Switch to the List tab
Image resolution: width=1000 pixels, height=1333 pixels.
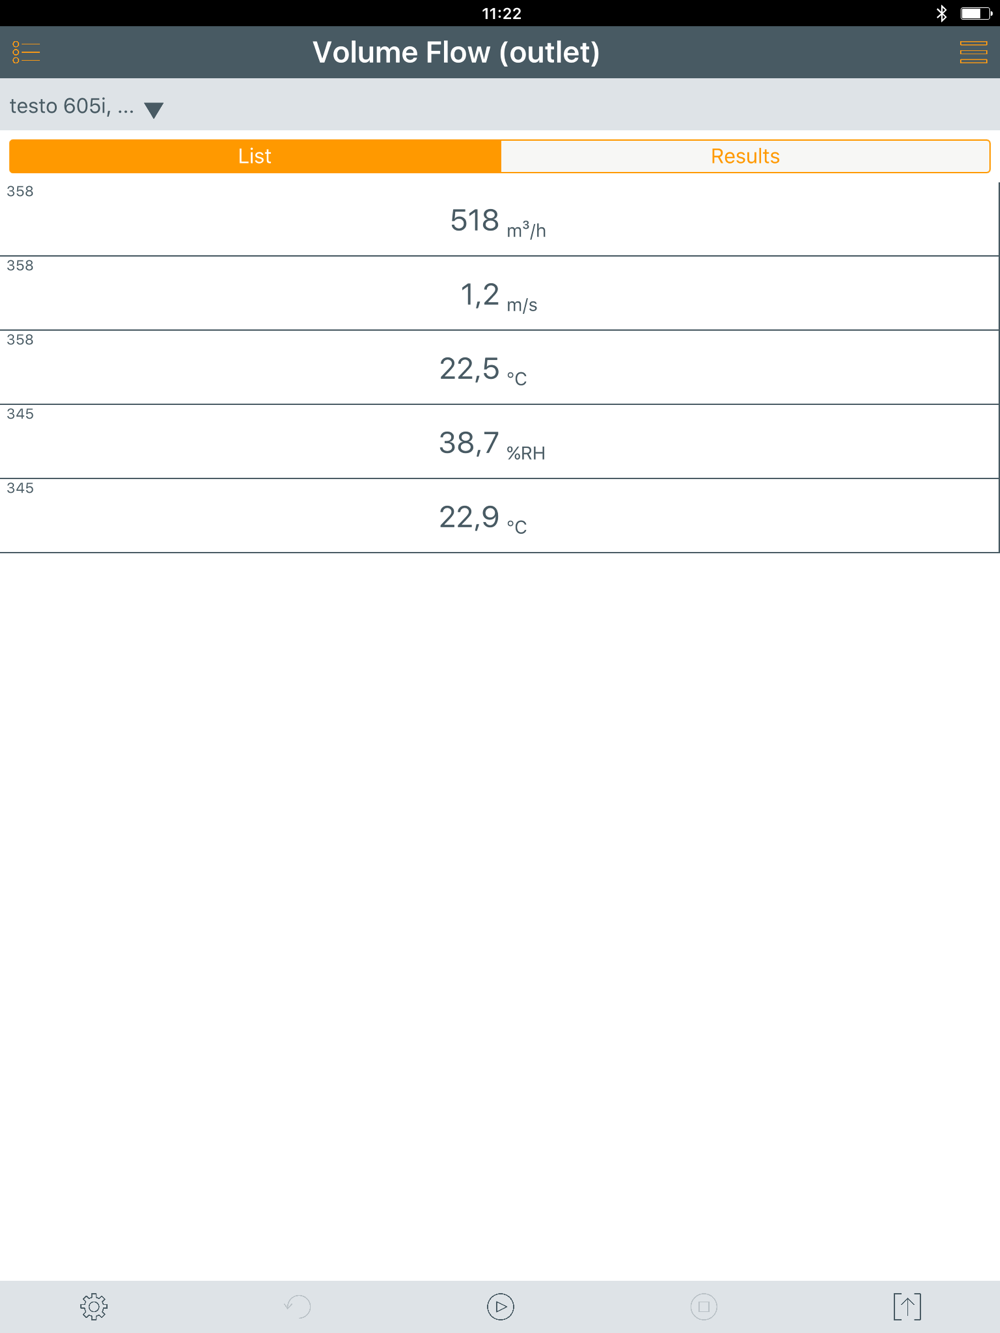[x=255, y=156]
